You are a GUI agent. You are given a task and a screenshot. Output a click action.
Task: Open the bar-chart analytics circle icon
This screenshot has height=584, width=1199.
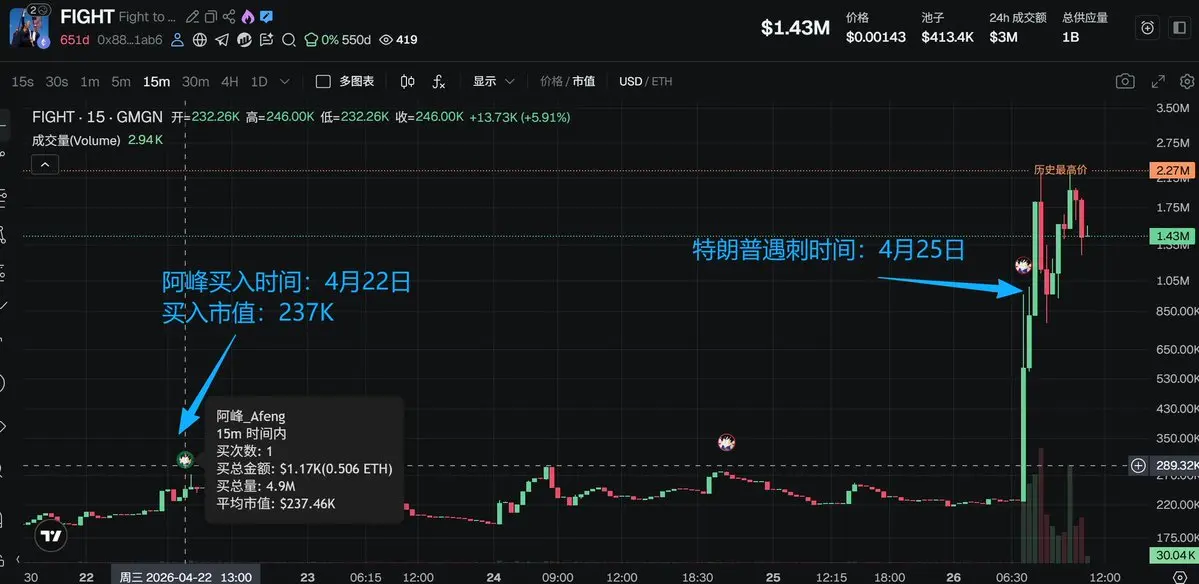pyautogui.click(x=245, y=40)
